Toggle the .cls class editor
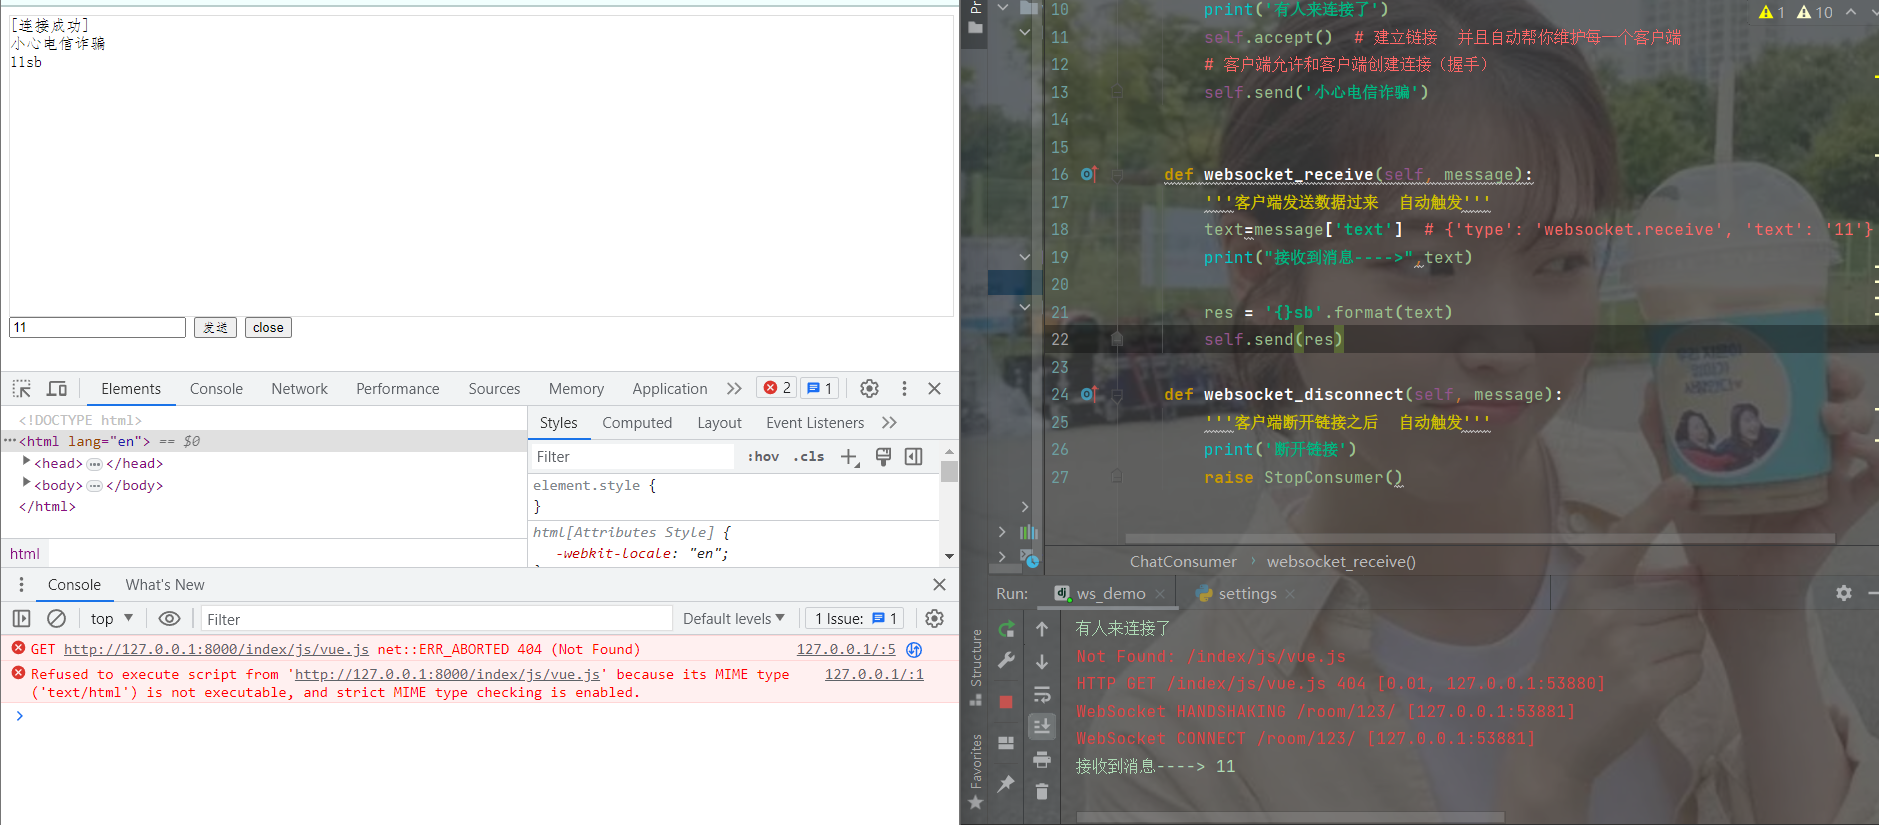 coord(808,457)
